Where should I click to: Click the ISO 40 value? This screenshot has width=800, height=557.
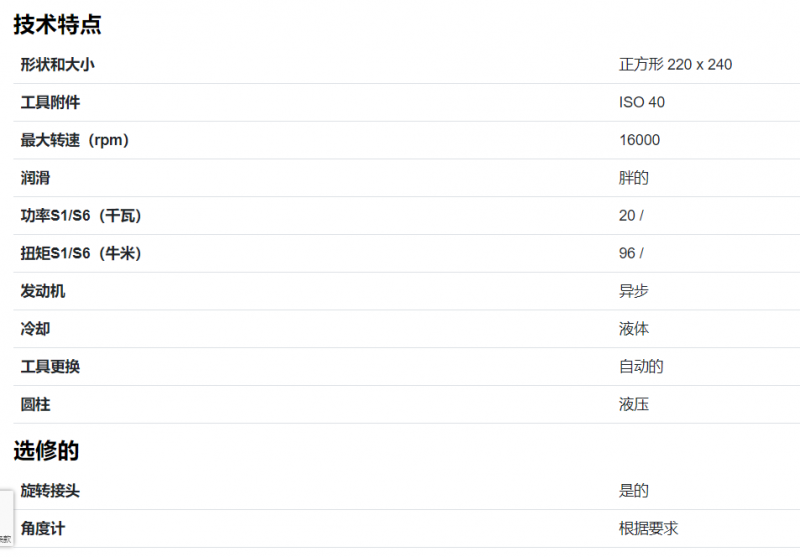click(x=641, y=103)
